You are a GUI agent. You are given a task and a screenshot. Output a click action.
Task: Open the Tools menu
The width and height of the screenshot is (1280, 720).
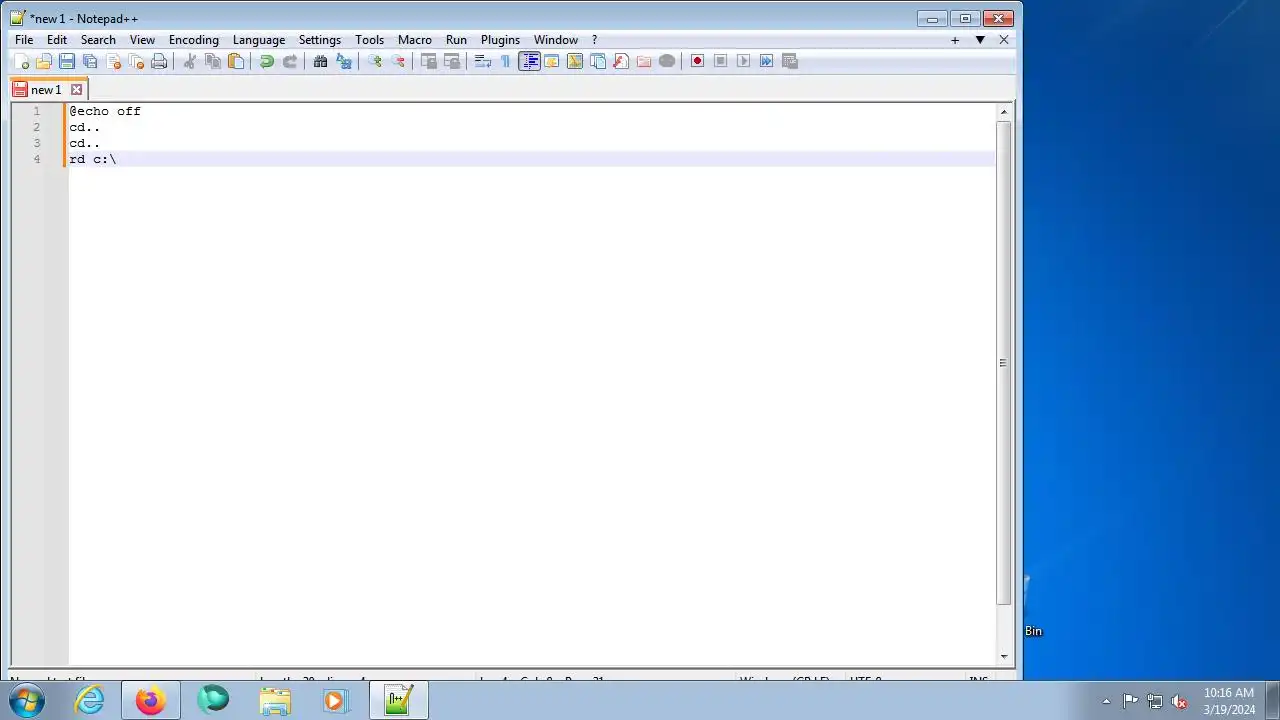pos(369,40)
